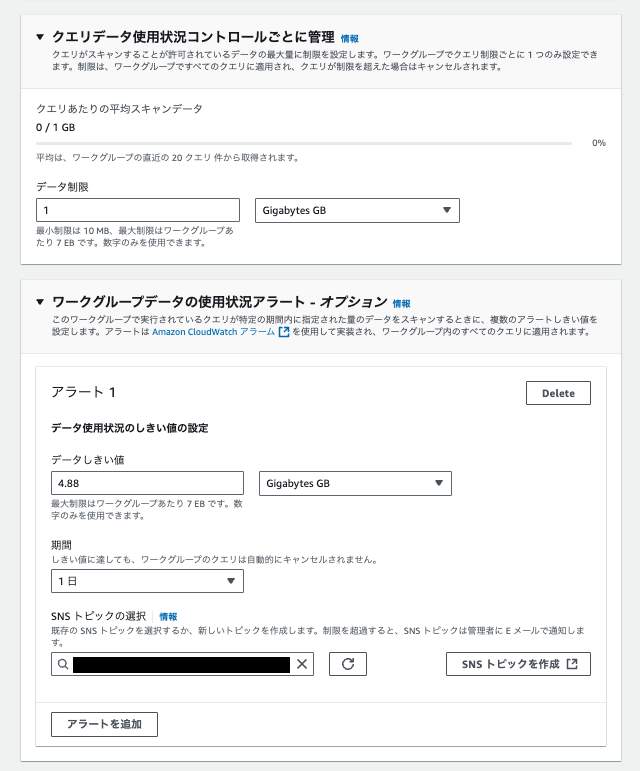Image resolution: width=640 pixels, height=771 pixels.
Task: Click the アラート 1 heading text
Action: click(x=83, y=392)
